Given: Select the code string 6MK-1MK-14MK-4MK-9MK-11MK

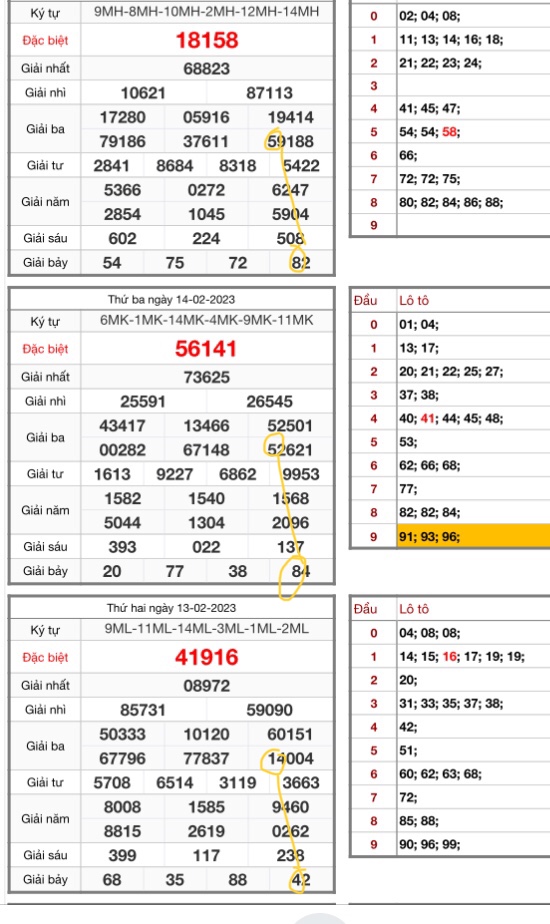Looking at the screenshot, I should tap(206, 320).
